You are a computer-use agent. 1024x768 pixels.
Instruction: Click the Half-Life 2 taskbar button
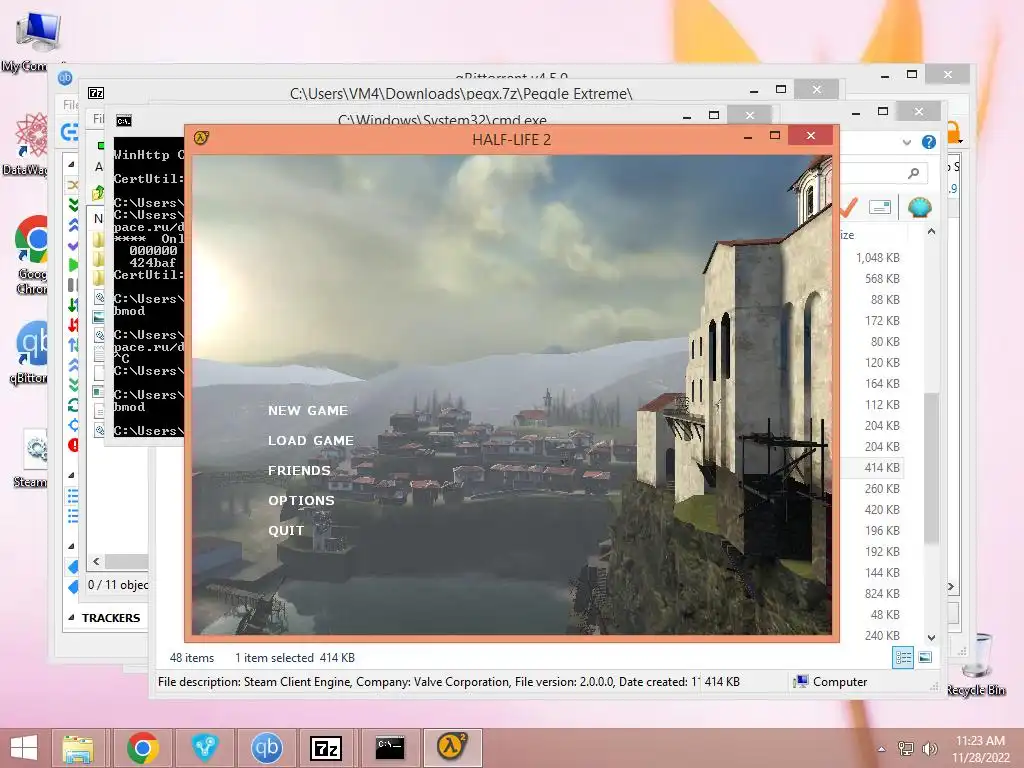point(452,748)
